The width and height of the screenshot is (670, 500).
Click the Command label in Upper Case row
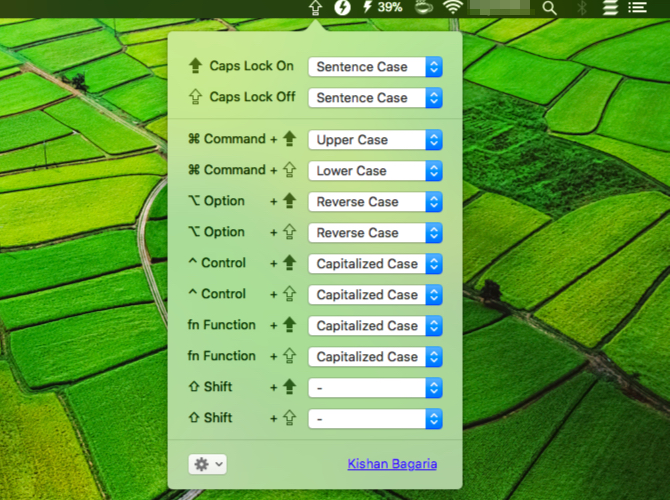pyautogui.click(x=227, y=139)
